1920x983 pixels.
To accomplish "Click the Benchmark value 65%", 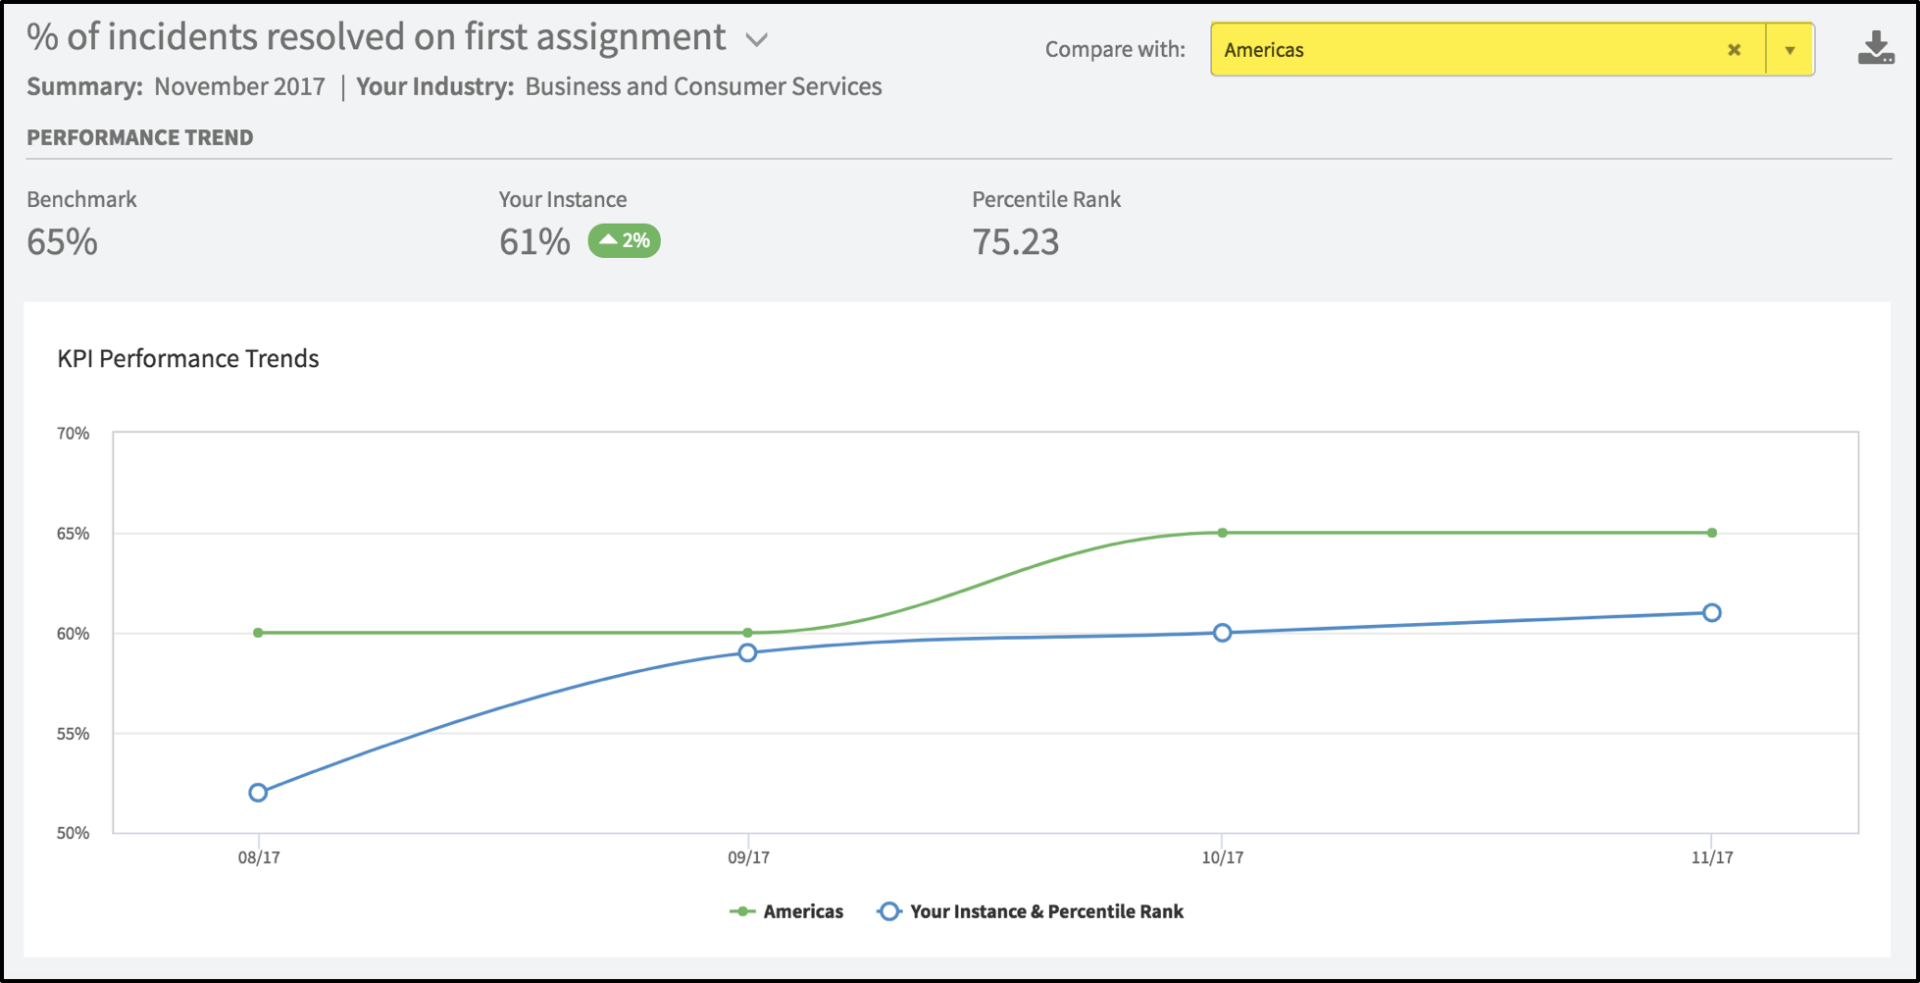I will point(61,241).
